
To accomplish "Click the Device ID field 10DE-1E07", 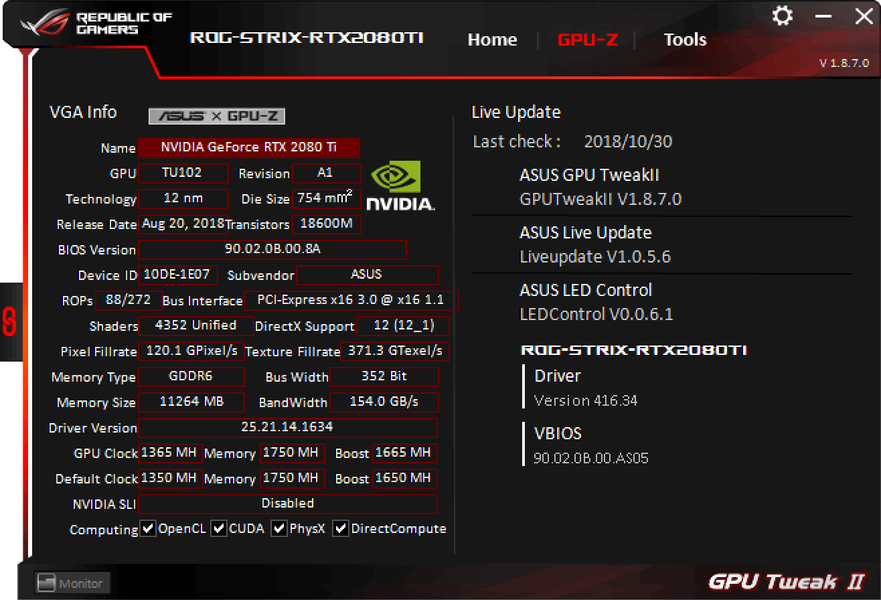I will tap(177, 275).
